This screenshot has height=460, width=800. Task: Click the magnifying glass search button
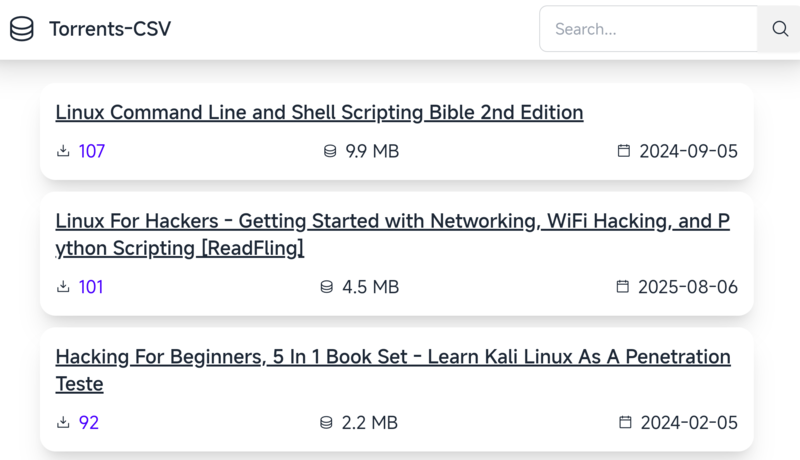click(780, 29)
